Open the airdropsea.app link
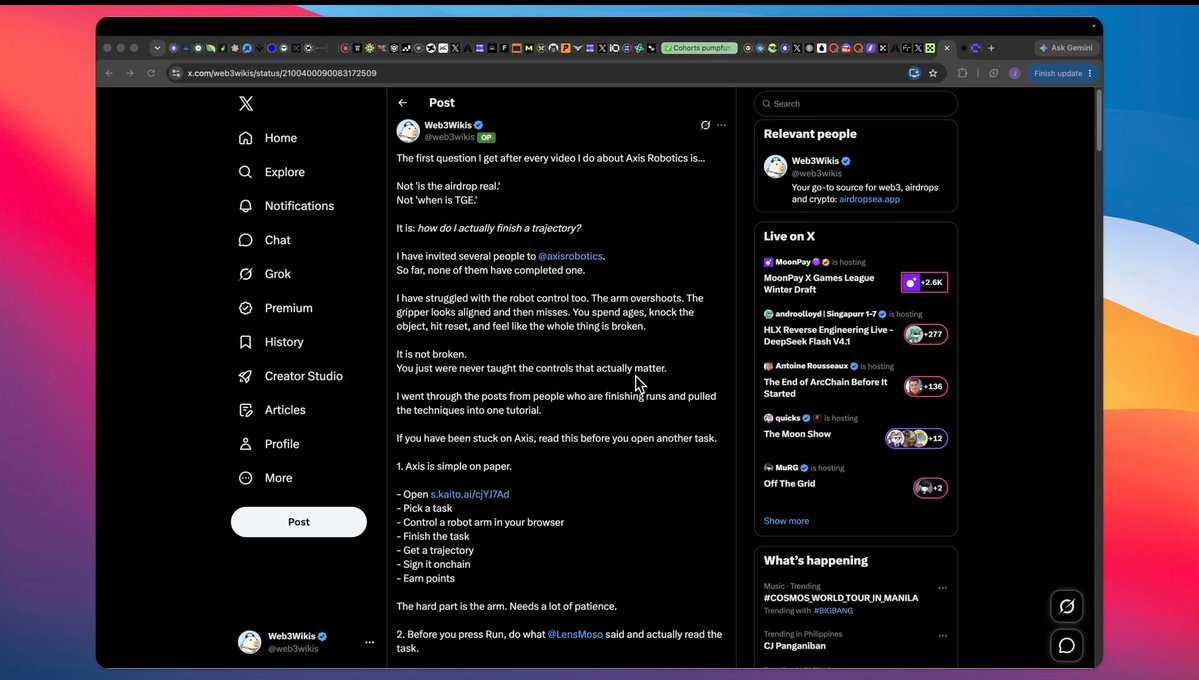This screenshot has width=1199, height=680. point(869,199)
